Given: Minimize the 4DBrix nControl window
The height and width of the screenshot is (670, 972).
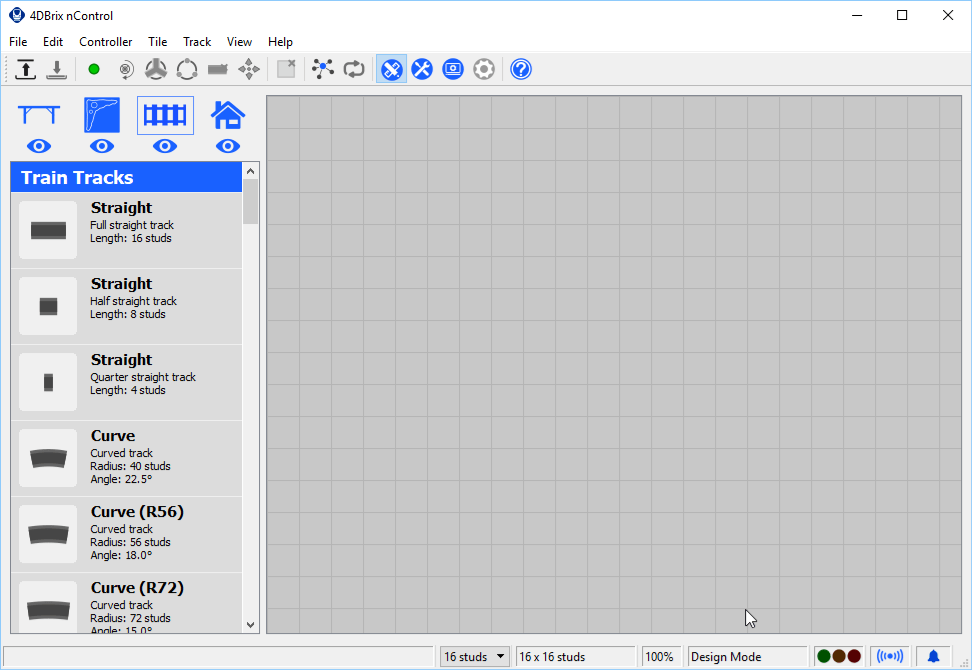Looking at the screenshot, I should click(x=857, y=15).
